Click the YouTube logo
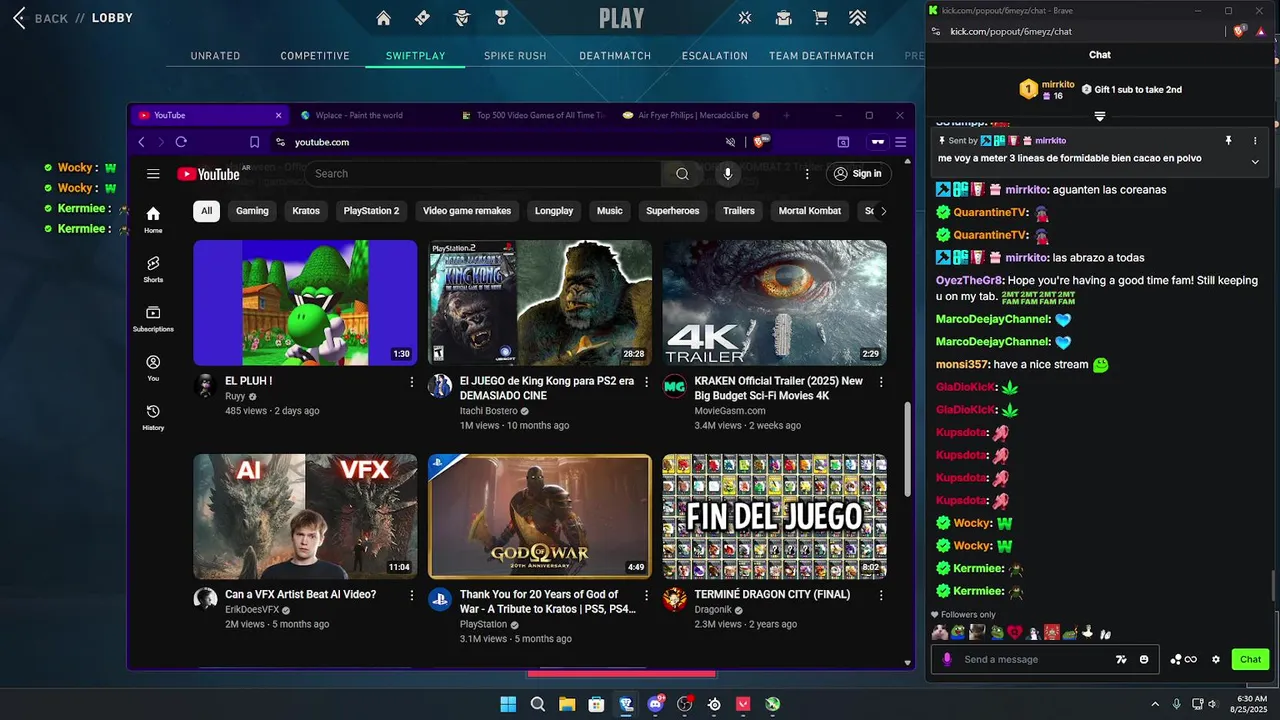Screen dimensions: 1280x720 pyautogui.click(x=208, y=174)
